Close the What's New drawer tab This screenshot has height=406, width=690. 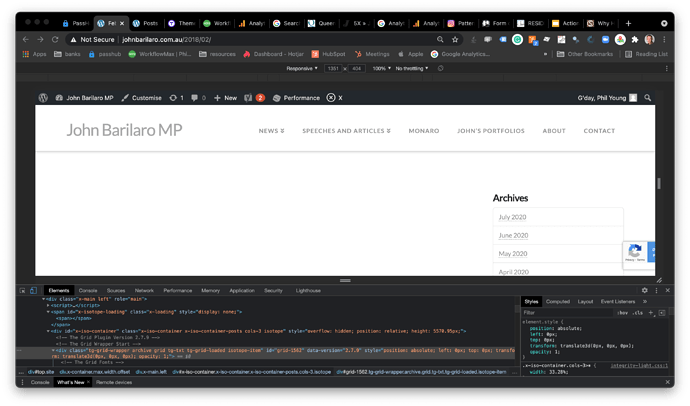click(x=88, y=382)
